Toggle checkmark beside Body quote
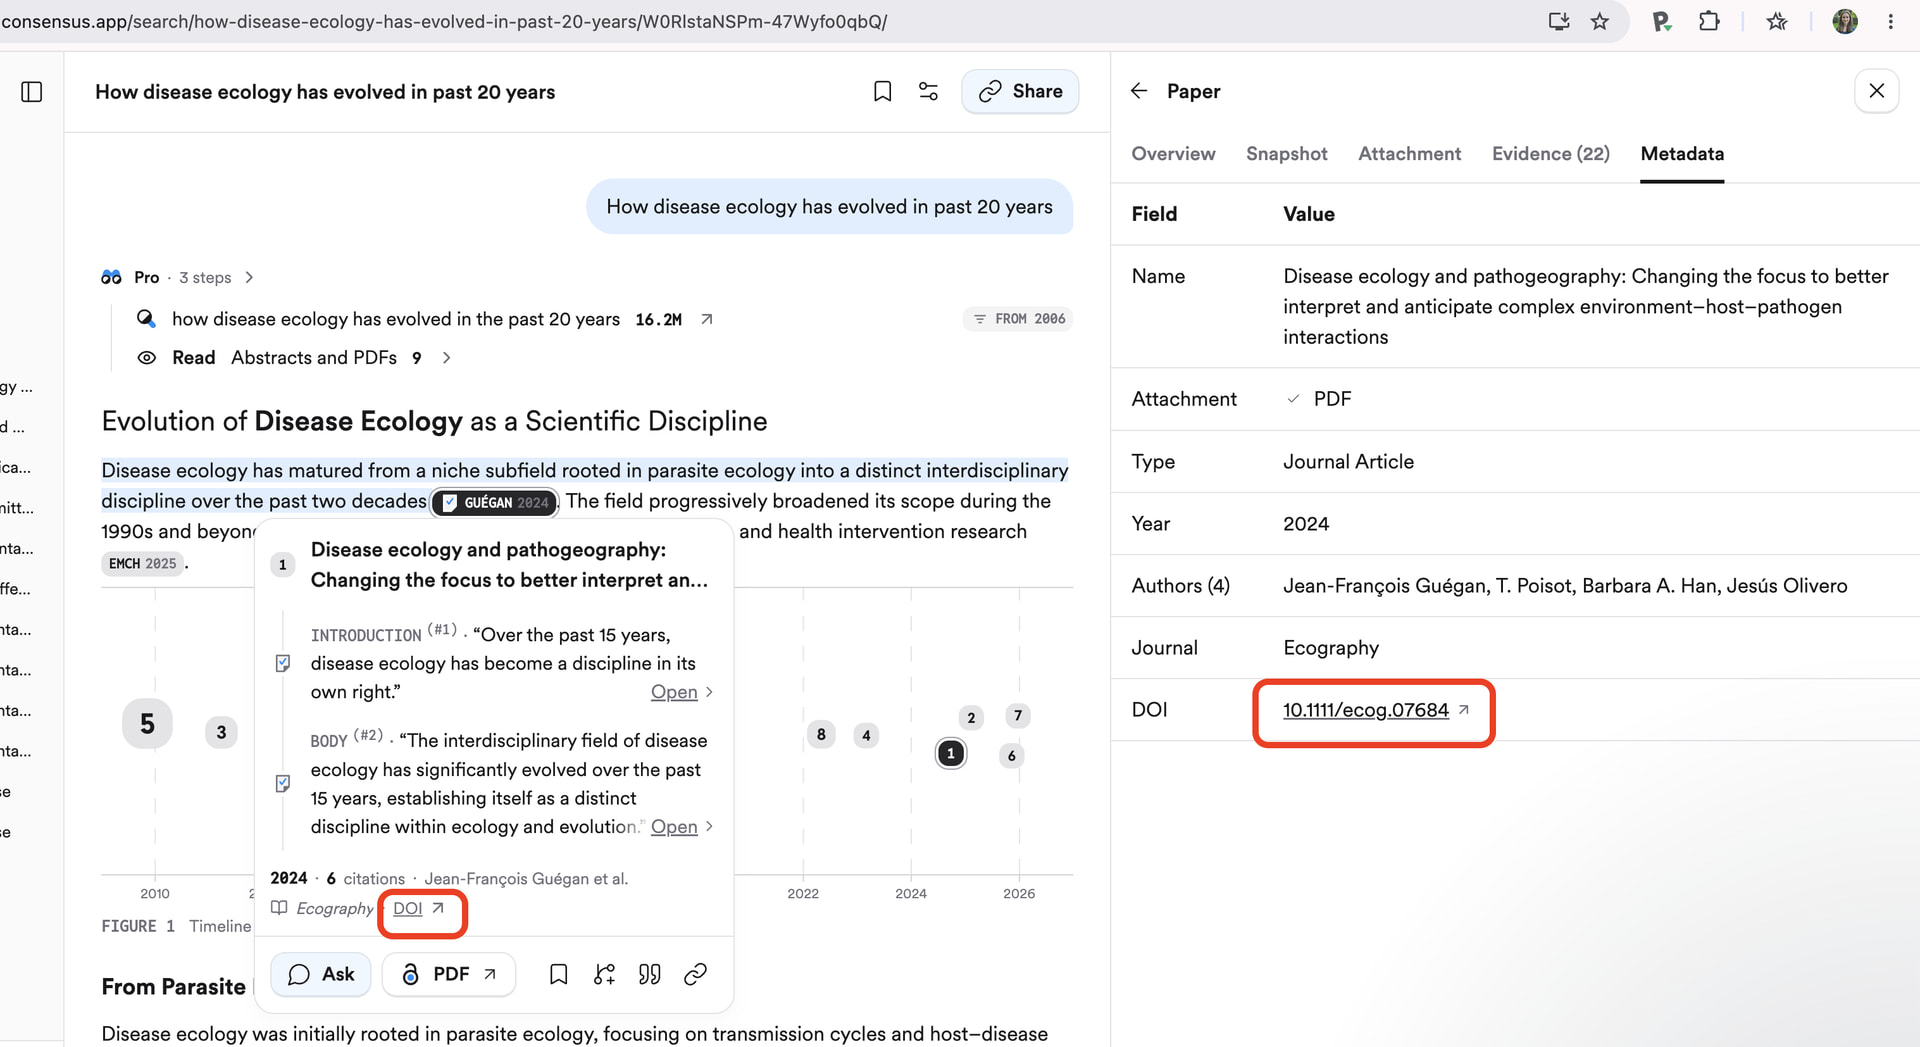 (283, 783)
